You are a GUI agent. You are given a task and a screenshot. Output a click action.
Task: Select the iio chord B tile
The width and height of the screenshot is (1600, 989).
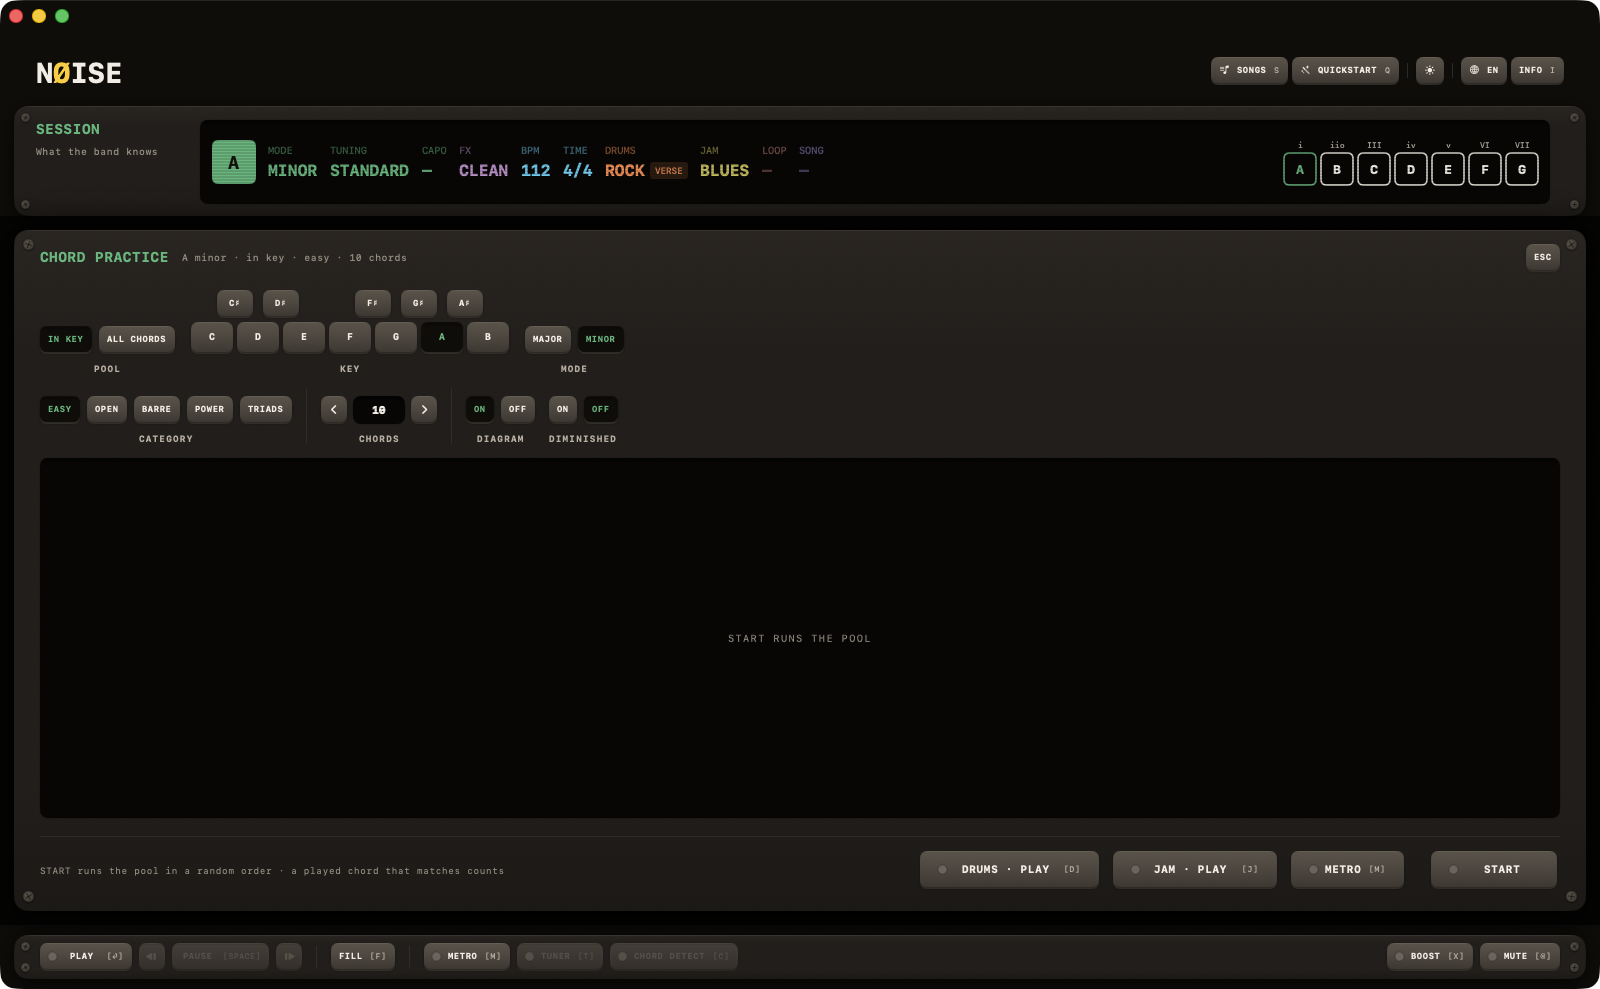pyautogui.click(x=1337, y=169)
